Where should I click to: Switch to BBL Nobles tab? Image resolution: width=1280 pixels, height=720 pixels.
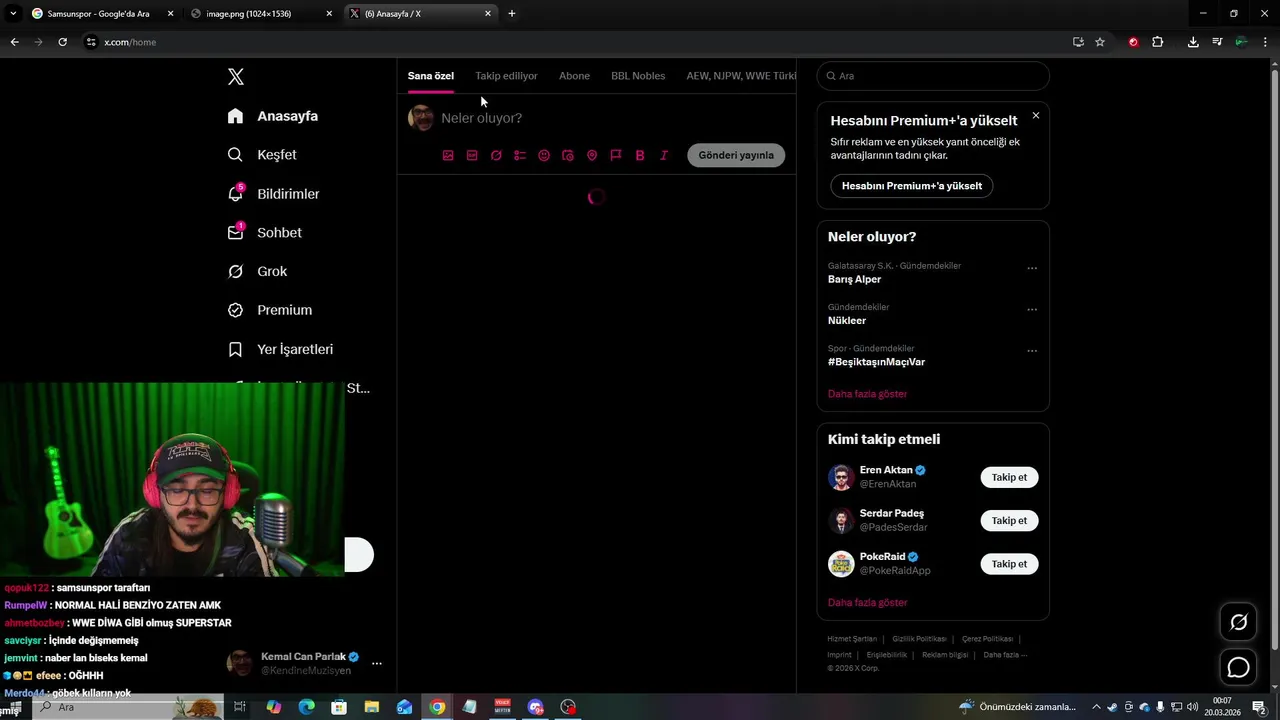tap(638, 76)
